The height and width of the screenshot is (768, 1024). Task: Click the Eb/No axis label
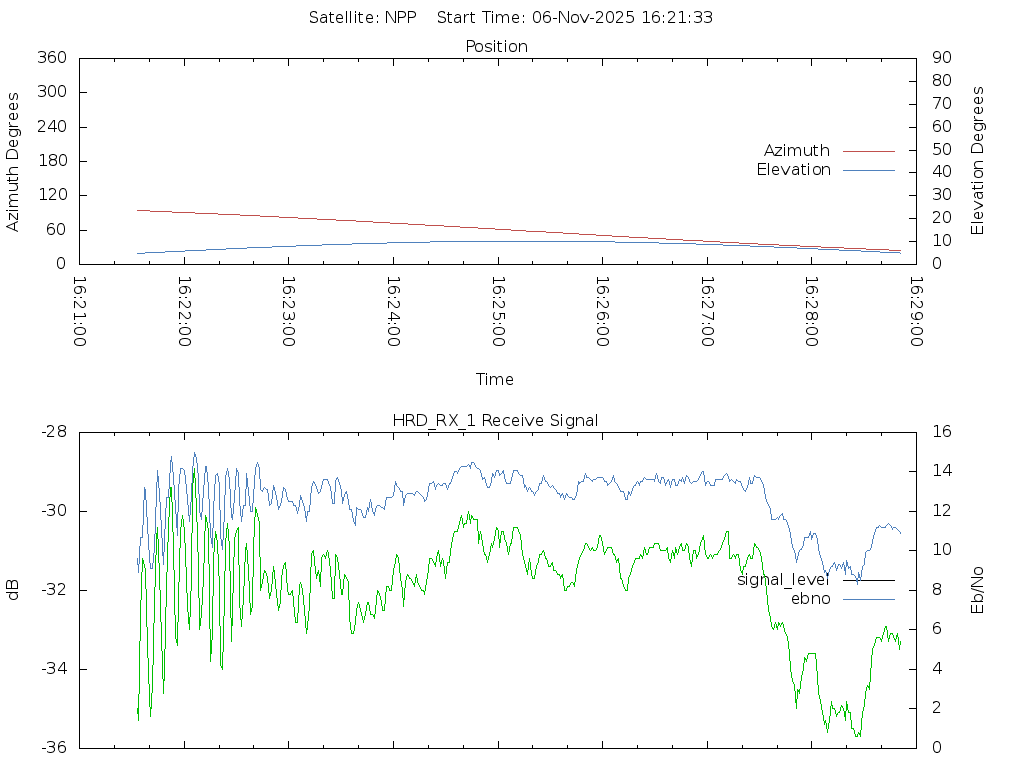(x=978, y=589)
